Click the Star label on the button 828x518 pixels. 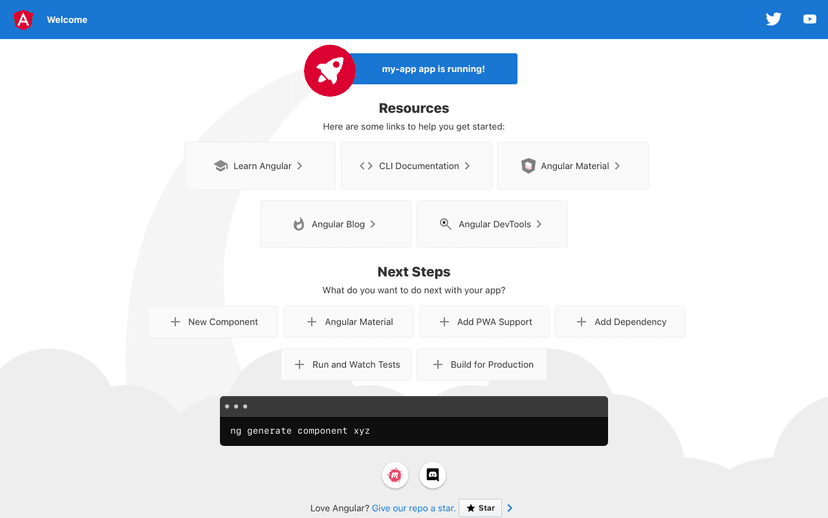[x=486, y=508]
